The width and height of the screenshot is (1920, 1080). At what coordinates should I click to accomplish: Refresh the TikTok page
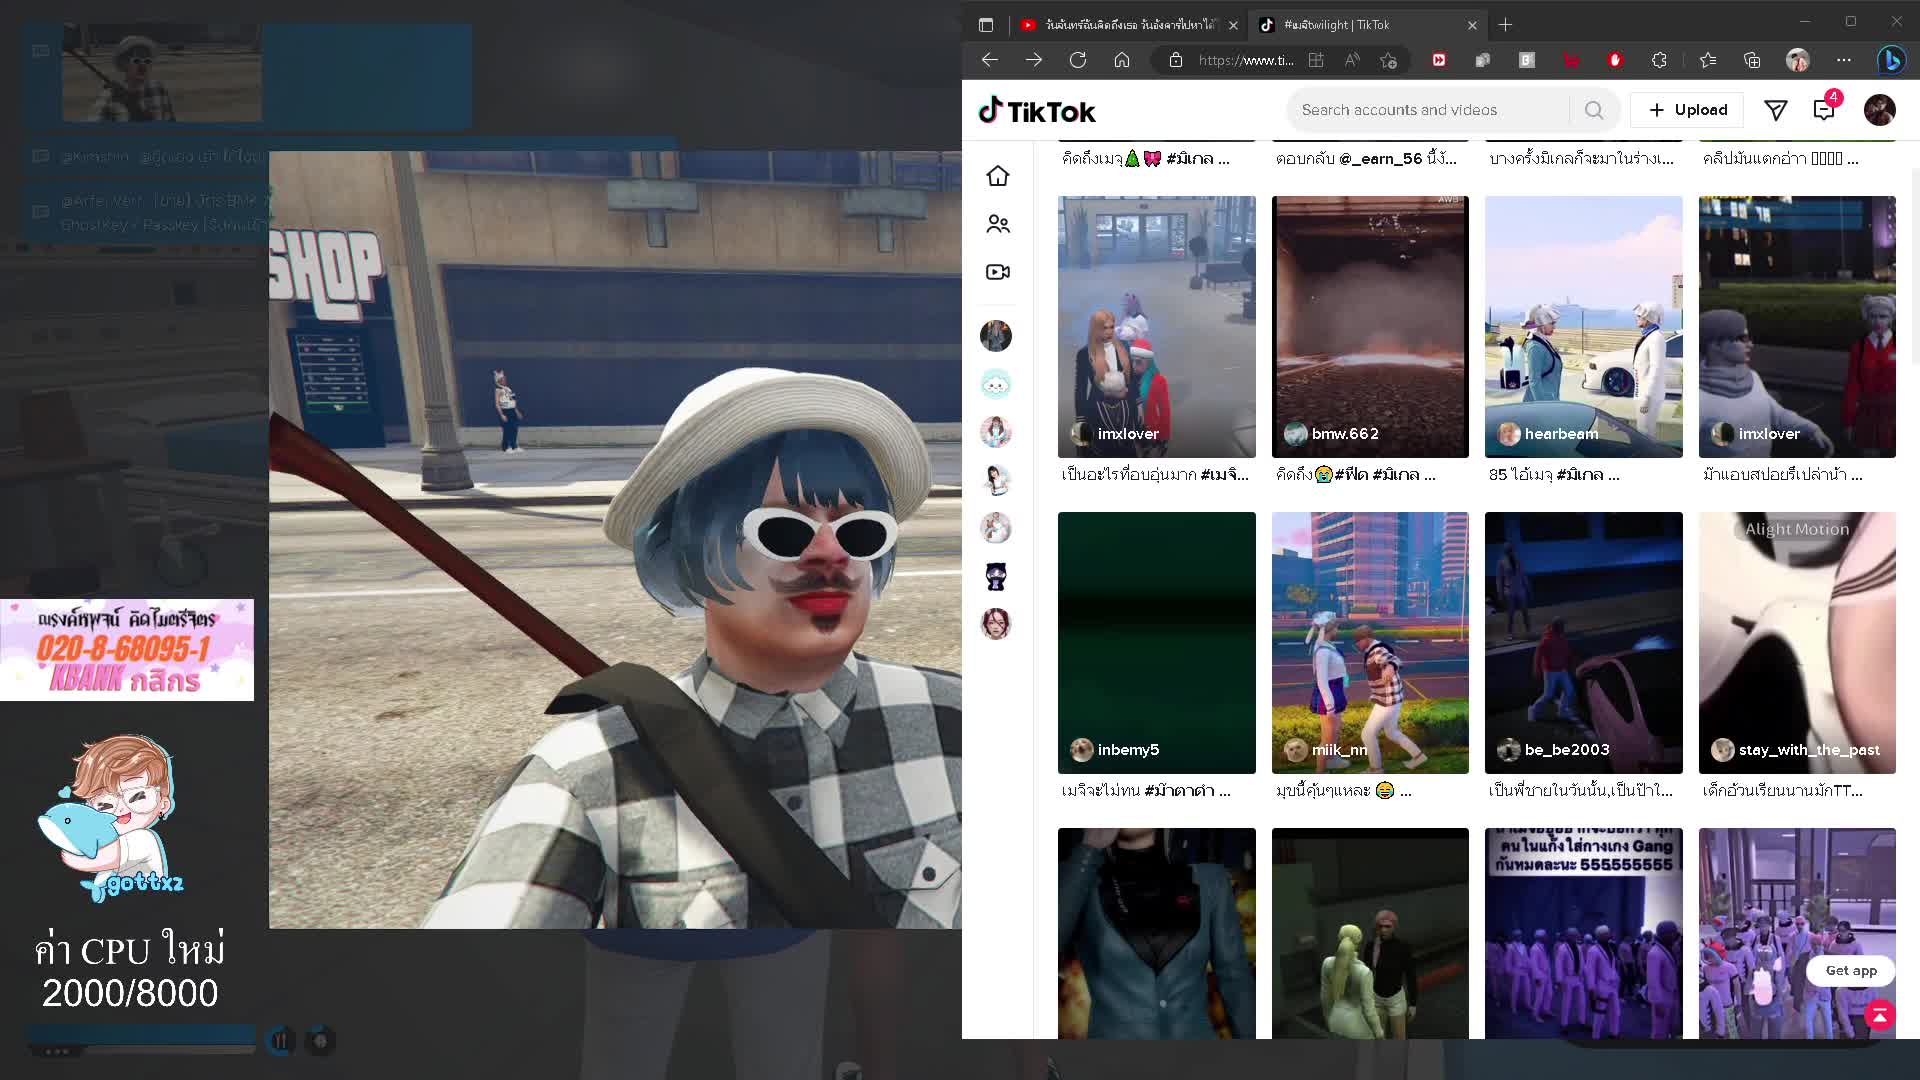1078,60
